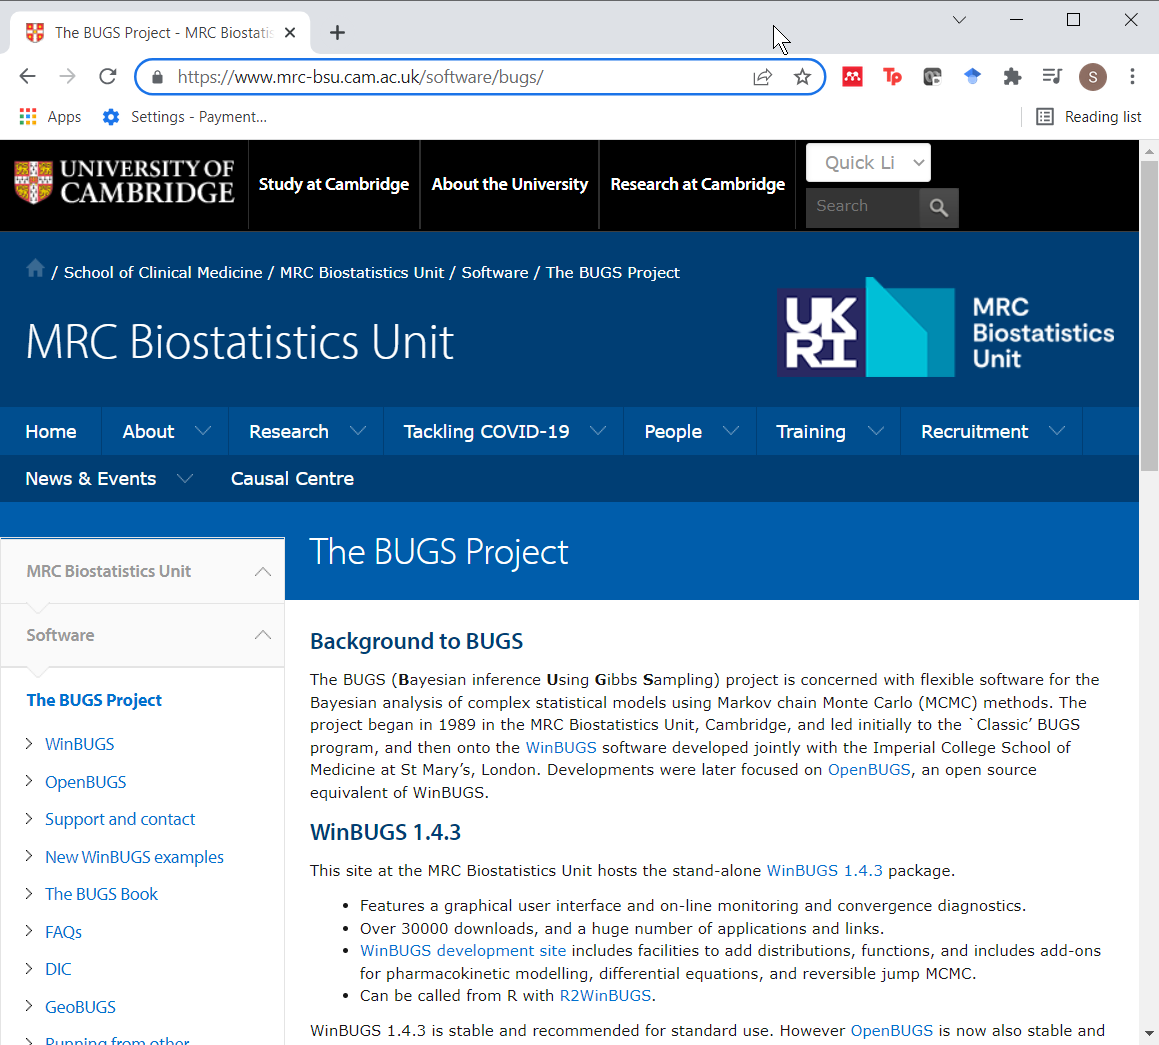Go to the Home navigation item
This screenshot has width=1159, height=1045.
pos(51,432)
